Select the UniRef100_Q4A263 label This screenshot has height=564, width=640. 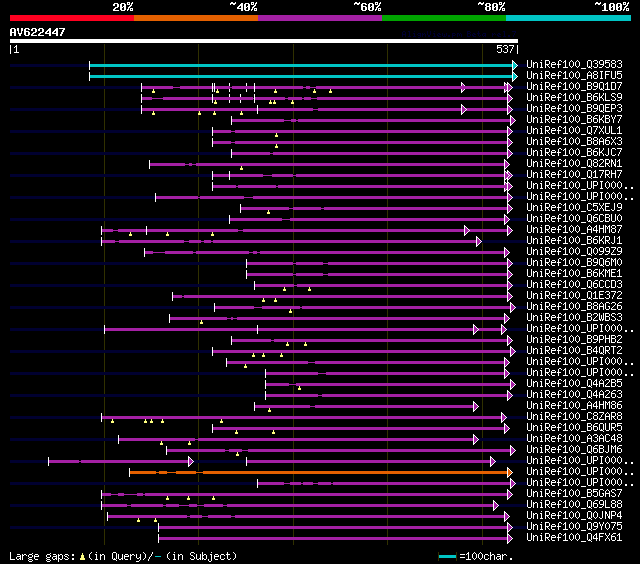[574, 395]
